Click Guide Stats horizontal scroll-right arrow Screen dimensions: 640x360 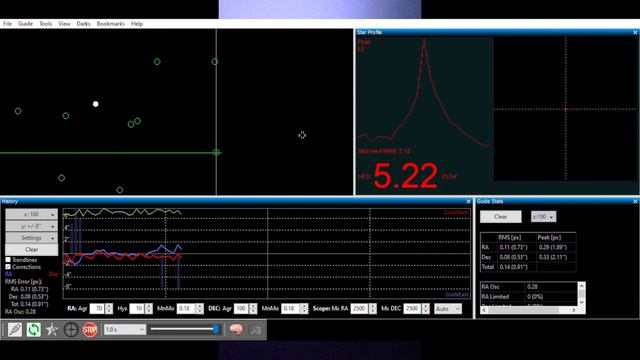tap(573, 310)
